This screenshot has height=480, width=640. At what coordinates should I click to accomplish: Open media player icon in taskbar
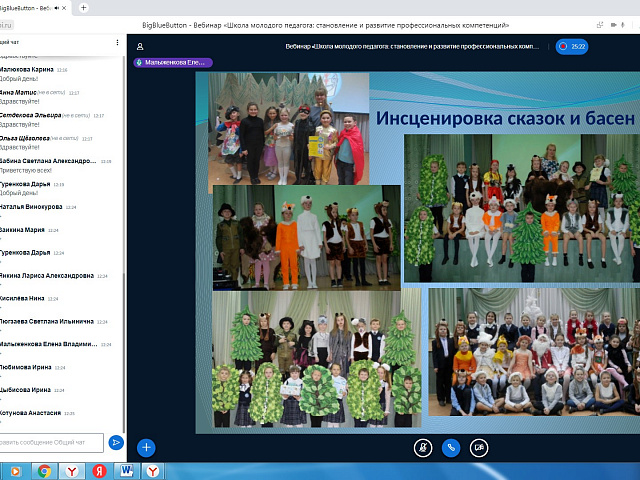pos(15,471)
